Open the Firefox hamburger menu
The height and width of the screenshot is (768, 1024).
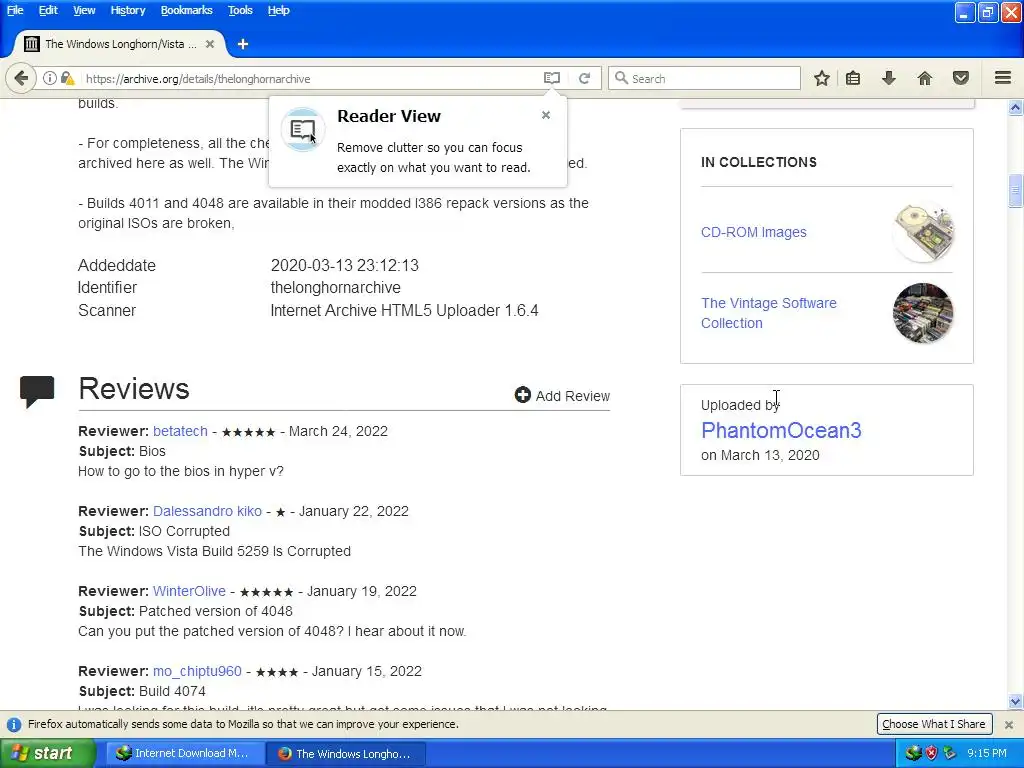pos(1003,78)
